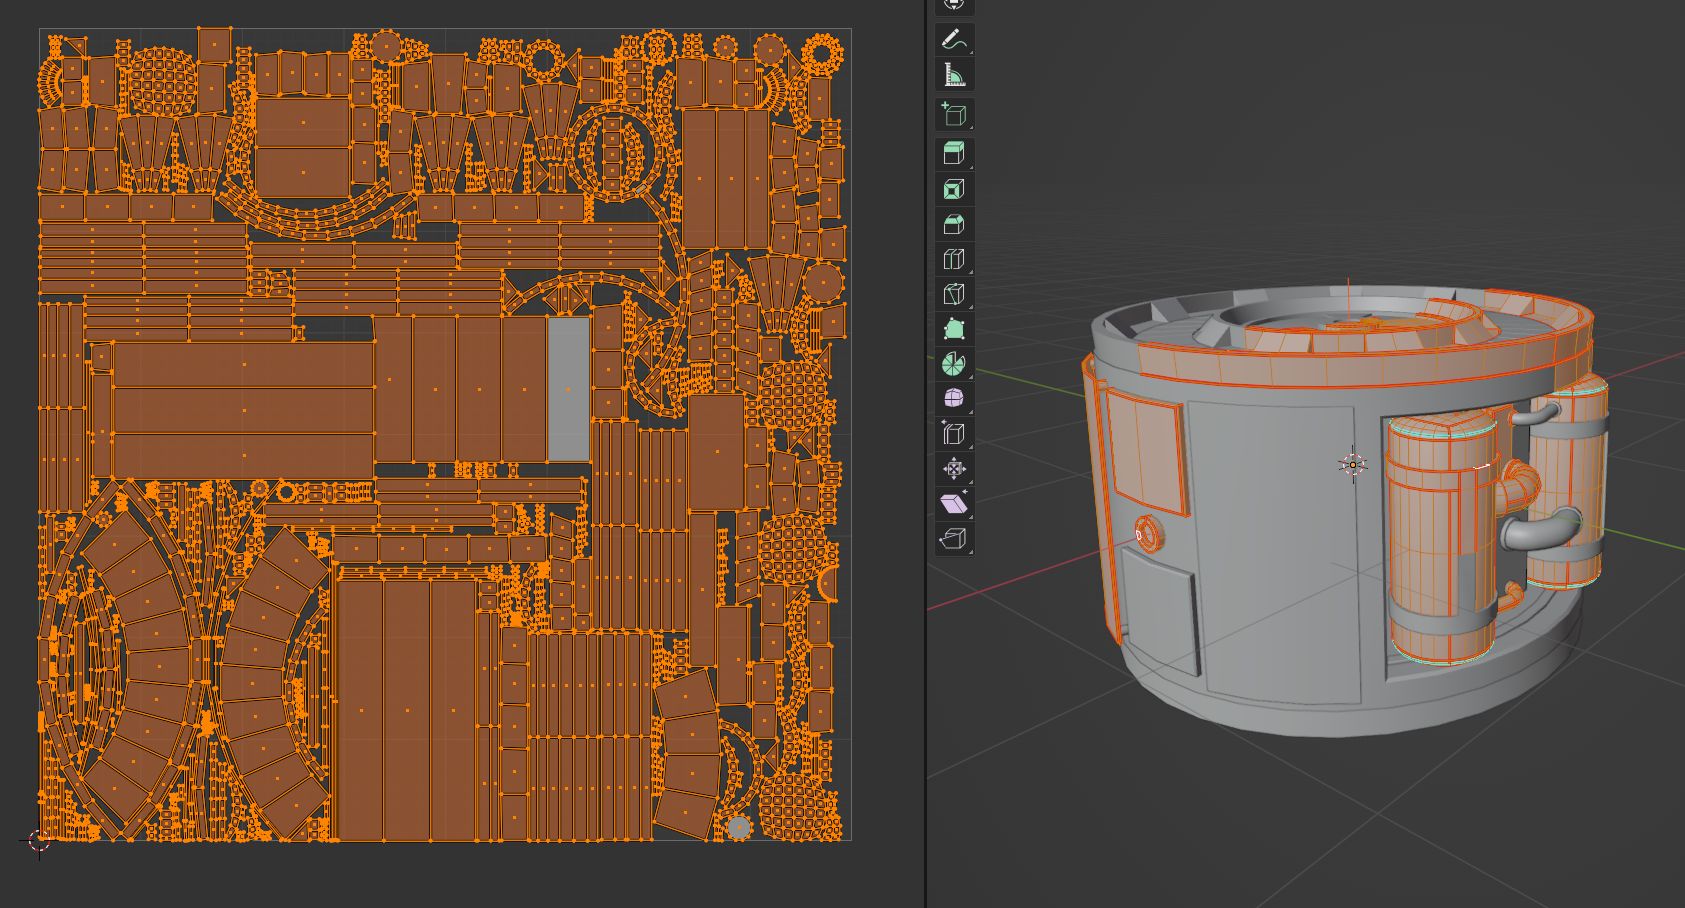
Task: Activate the Measure tool
Action: point(953,75)
